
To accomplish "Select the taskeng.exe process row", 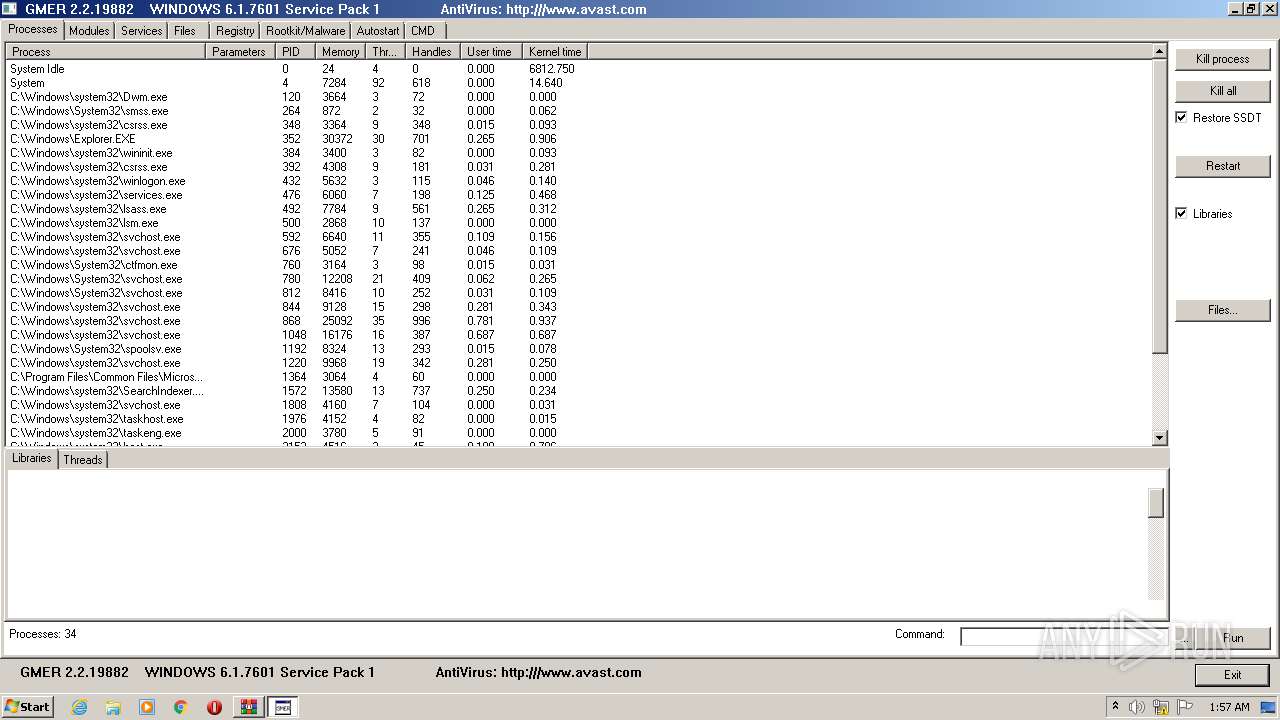I will coord(580,433).
